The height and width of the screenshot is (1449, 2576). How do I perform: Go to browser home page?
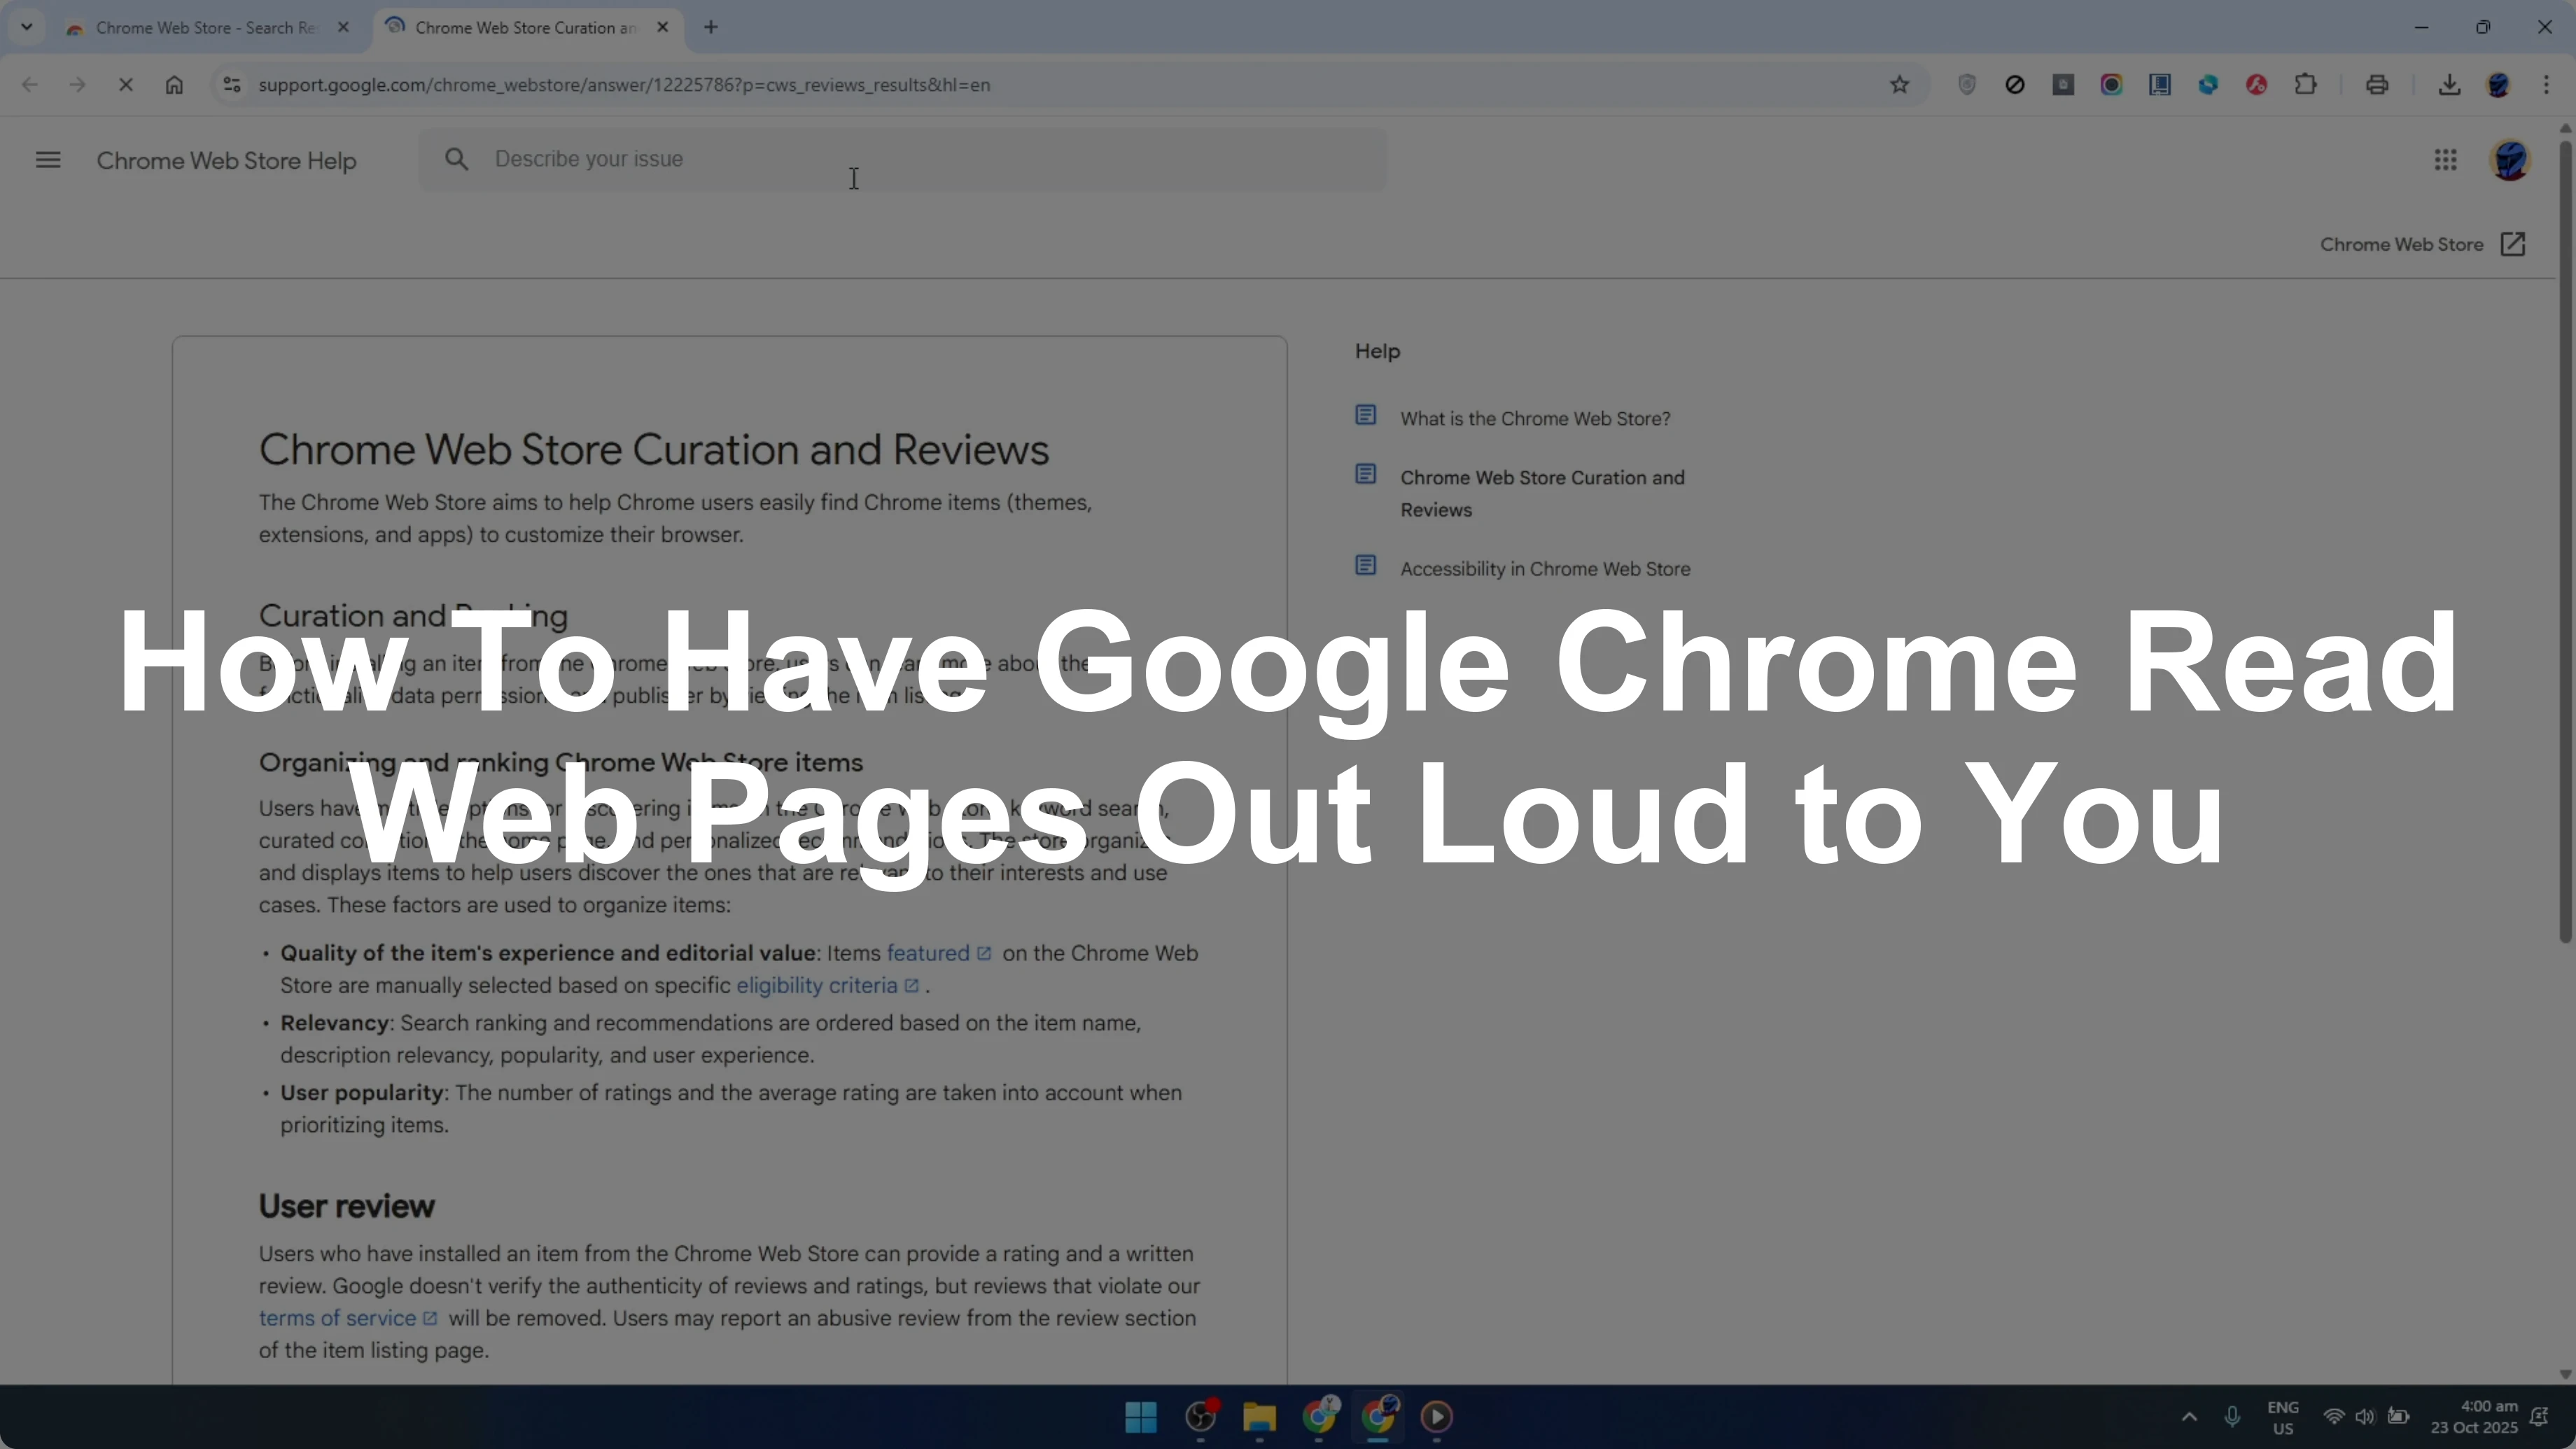[174, 85]
